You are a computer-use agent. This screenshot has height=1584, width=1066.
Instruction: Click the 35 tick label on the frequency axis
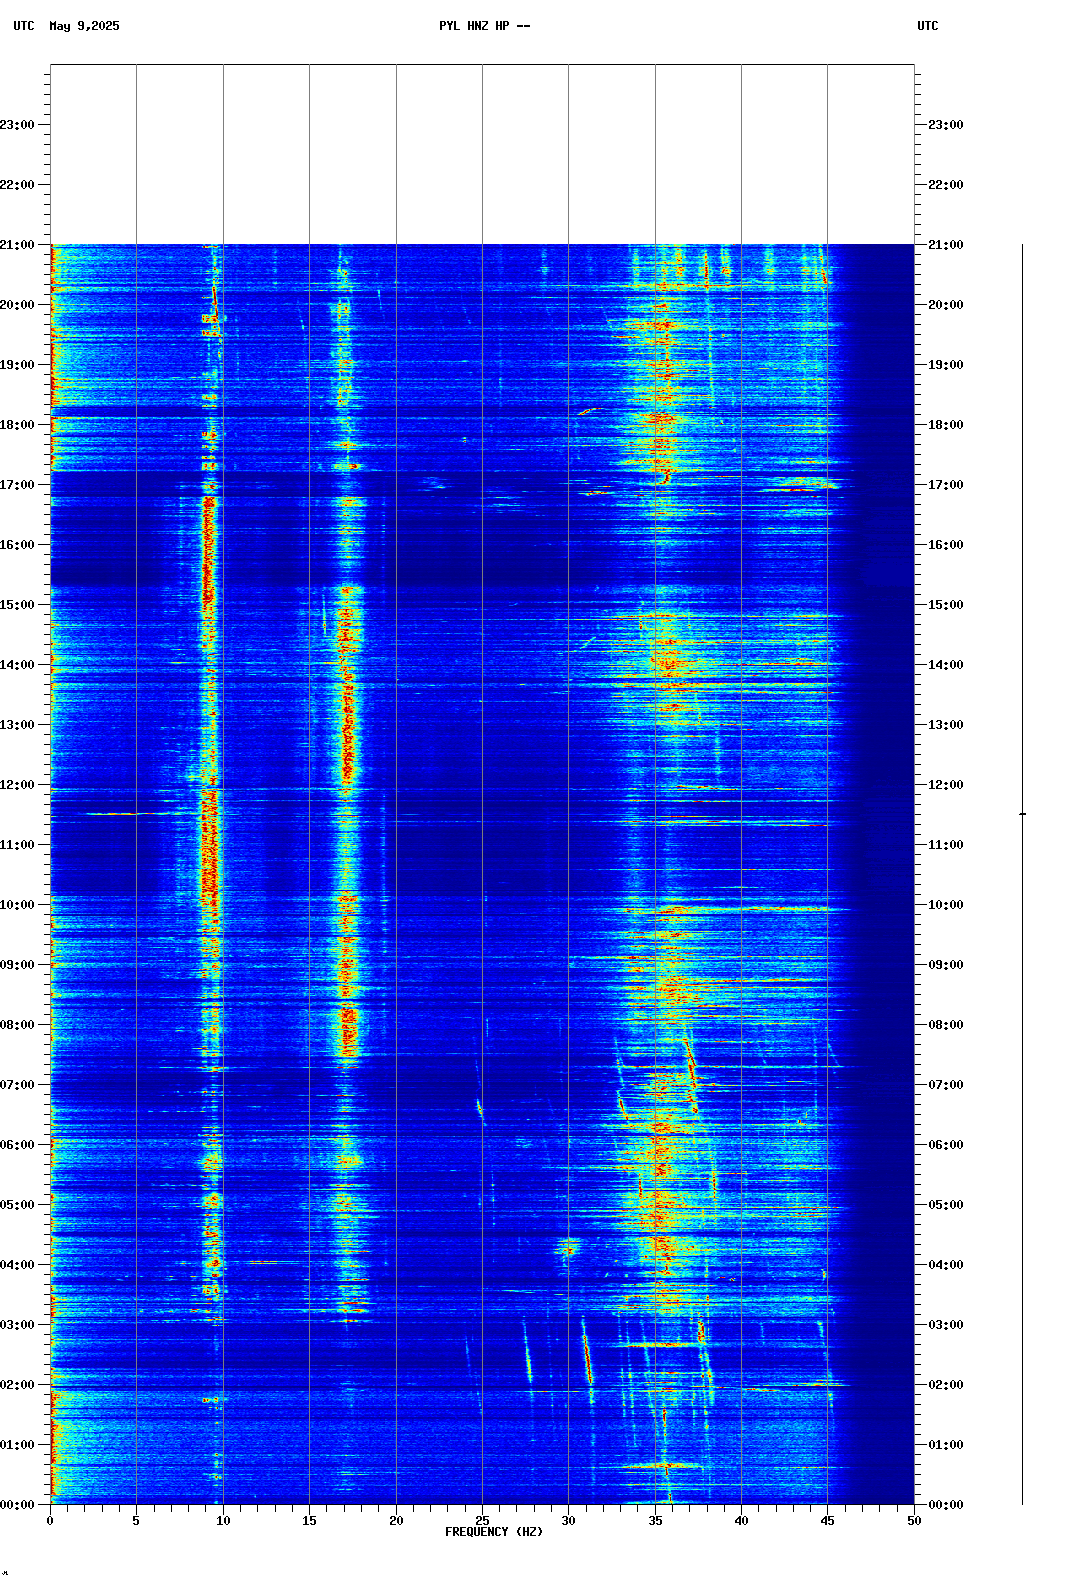tap(655, 1521)
